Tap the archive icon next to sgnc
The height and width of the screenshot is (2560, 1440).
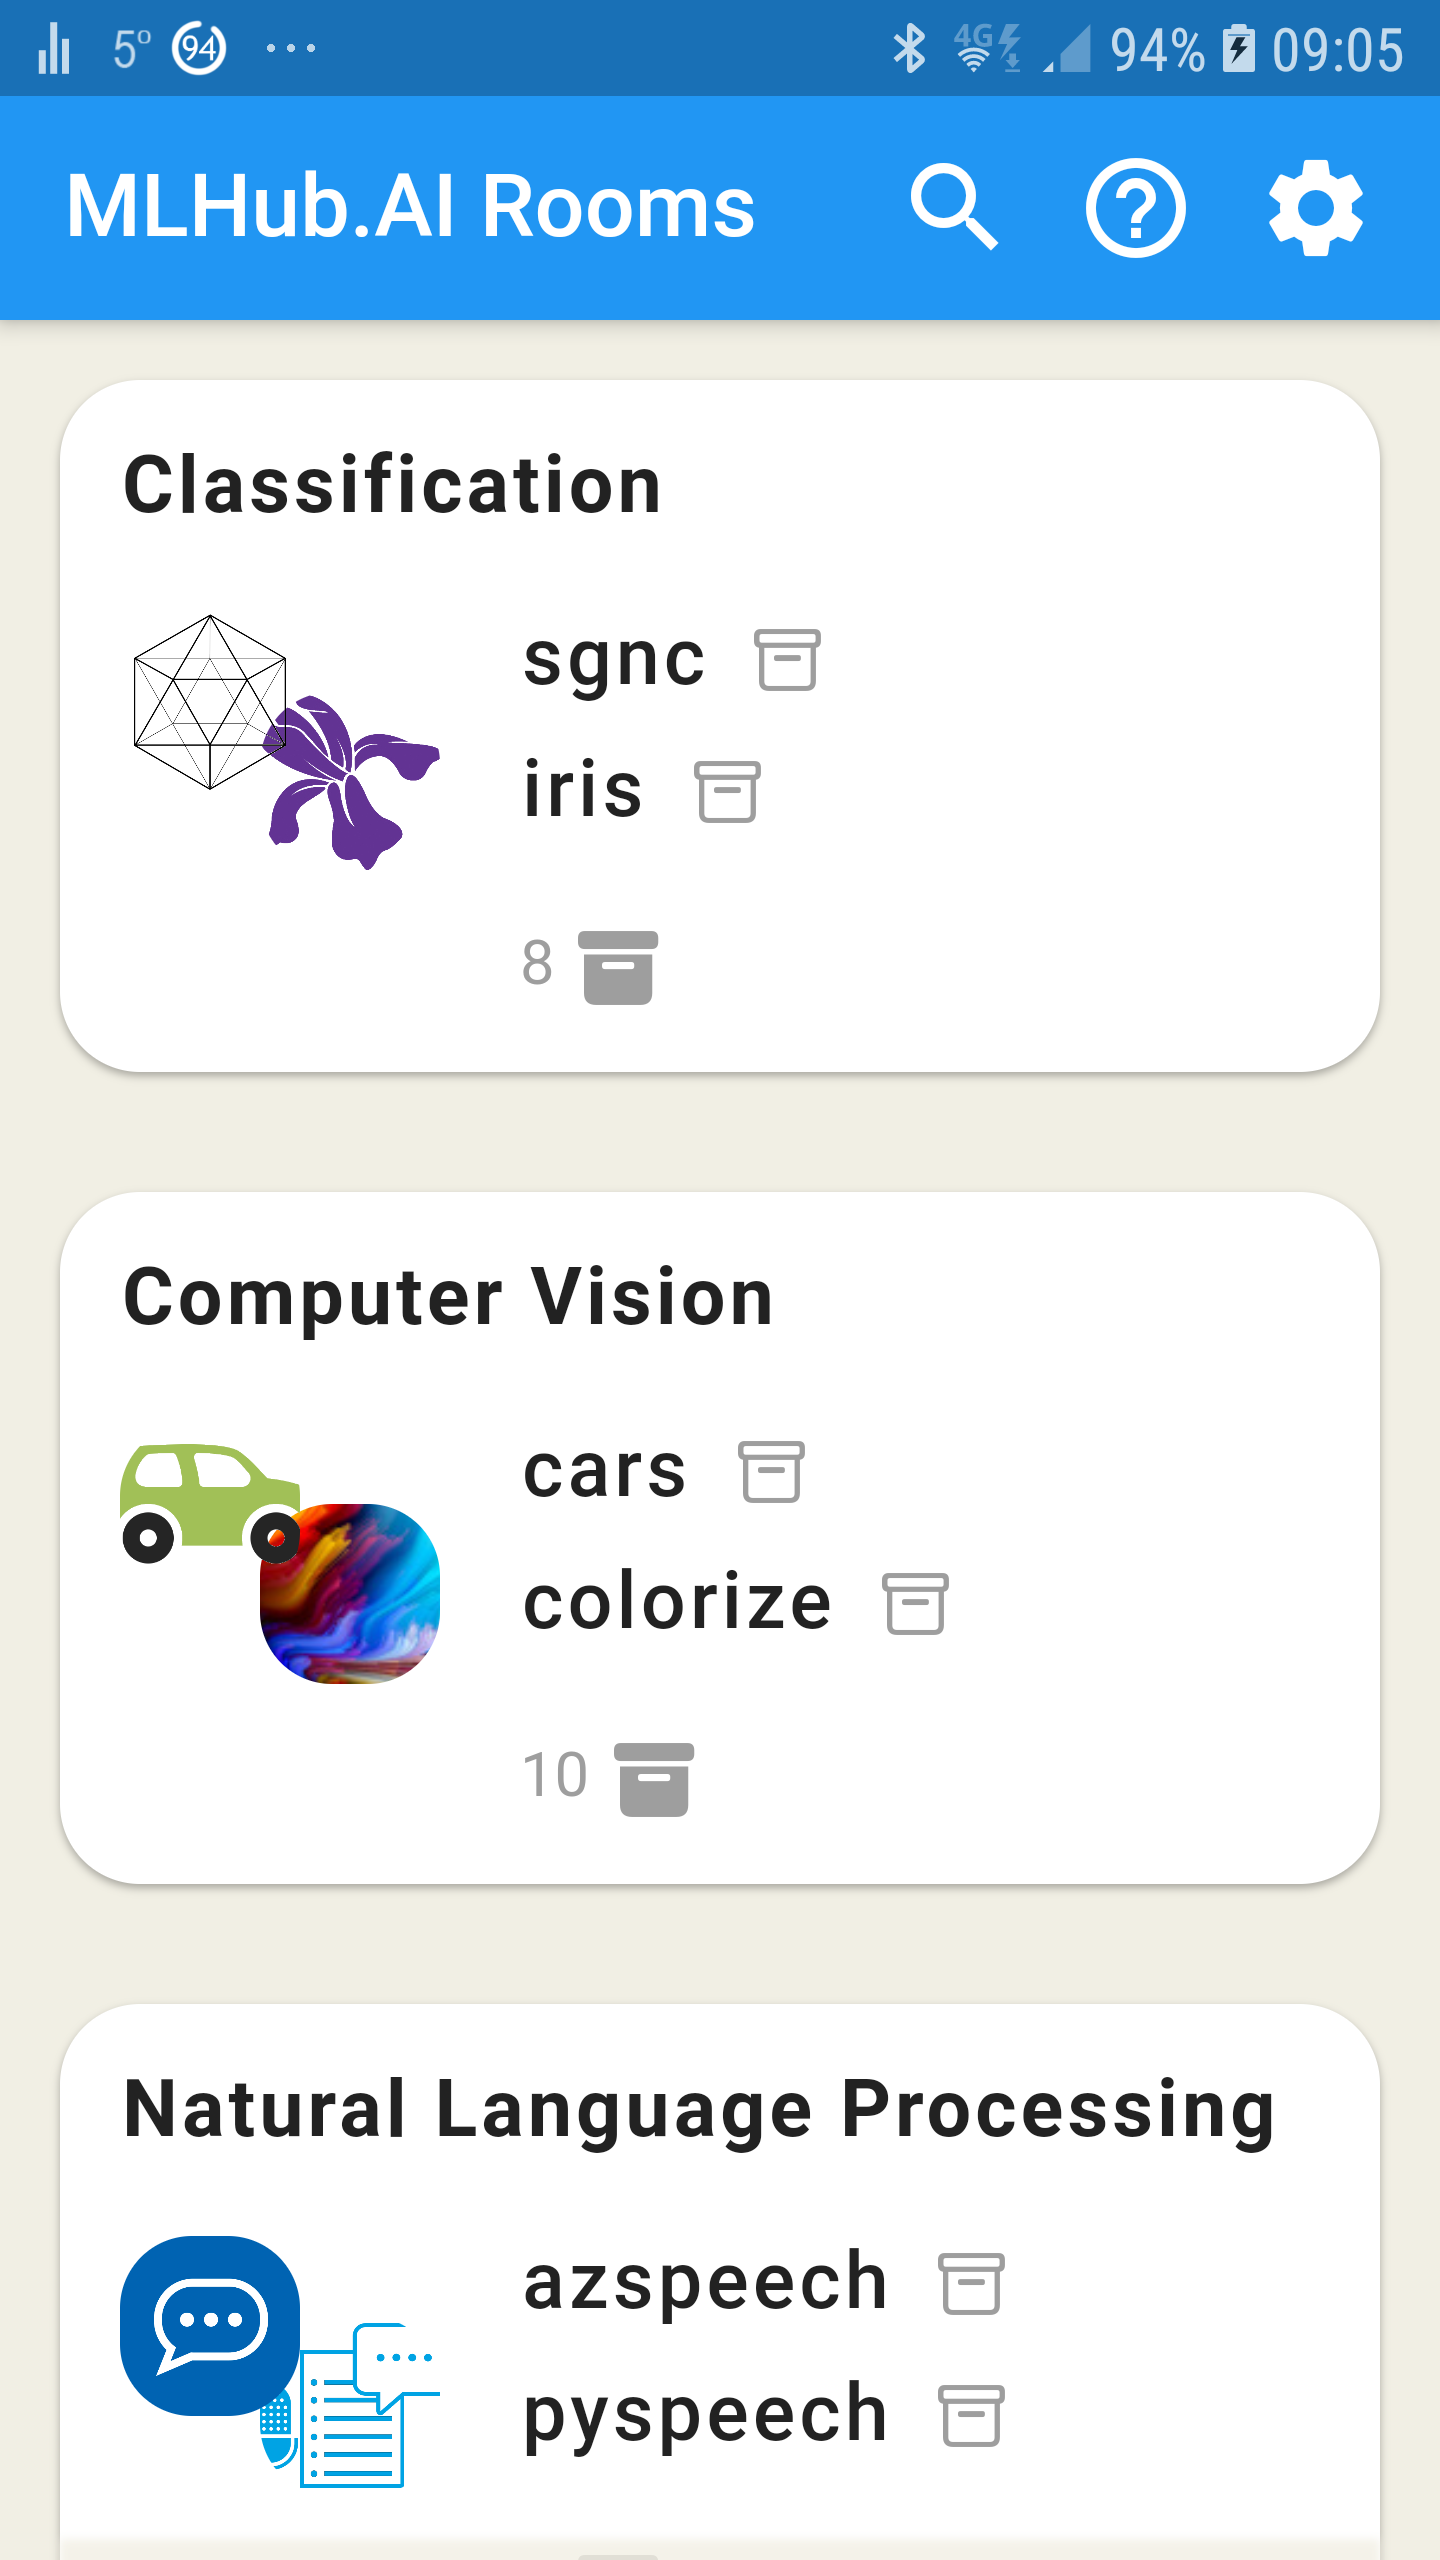click(x=787, y=660)
